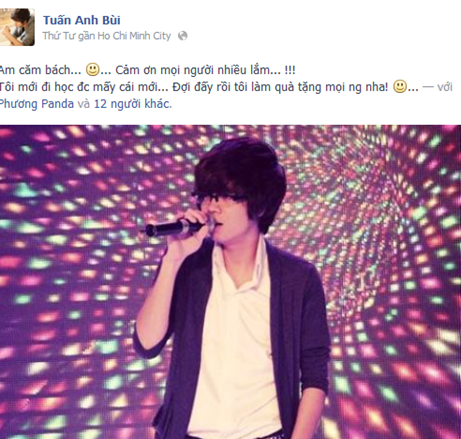The image size is (461, 439).
Task: Click the globe public privacy icon
Action: click(x=183, y=36)
